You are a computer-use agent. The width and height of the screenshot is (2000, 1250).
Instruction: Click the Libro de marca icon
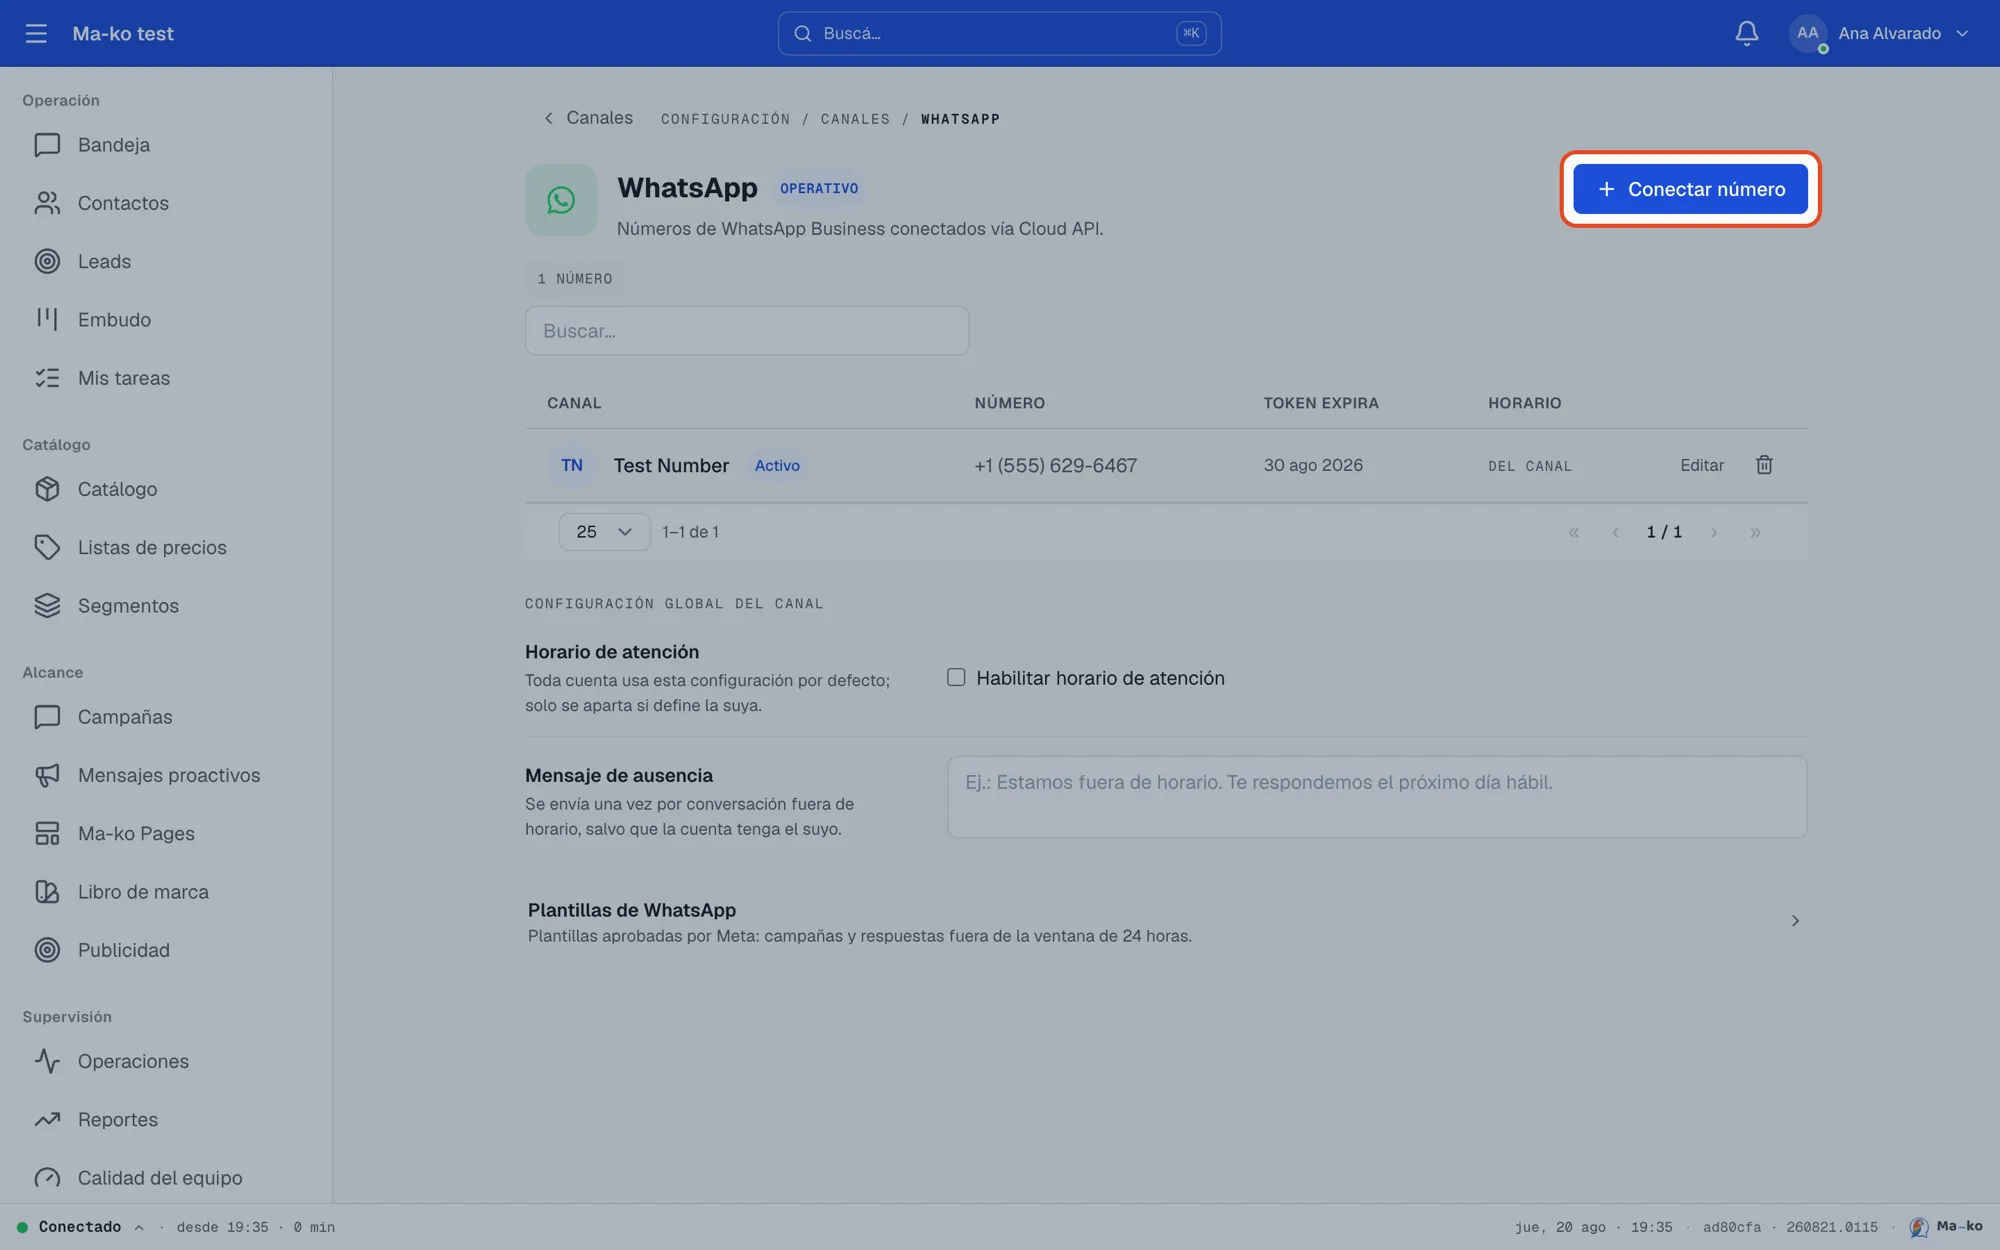coord(47,892)
